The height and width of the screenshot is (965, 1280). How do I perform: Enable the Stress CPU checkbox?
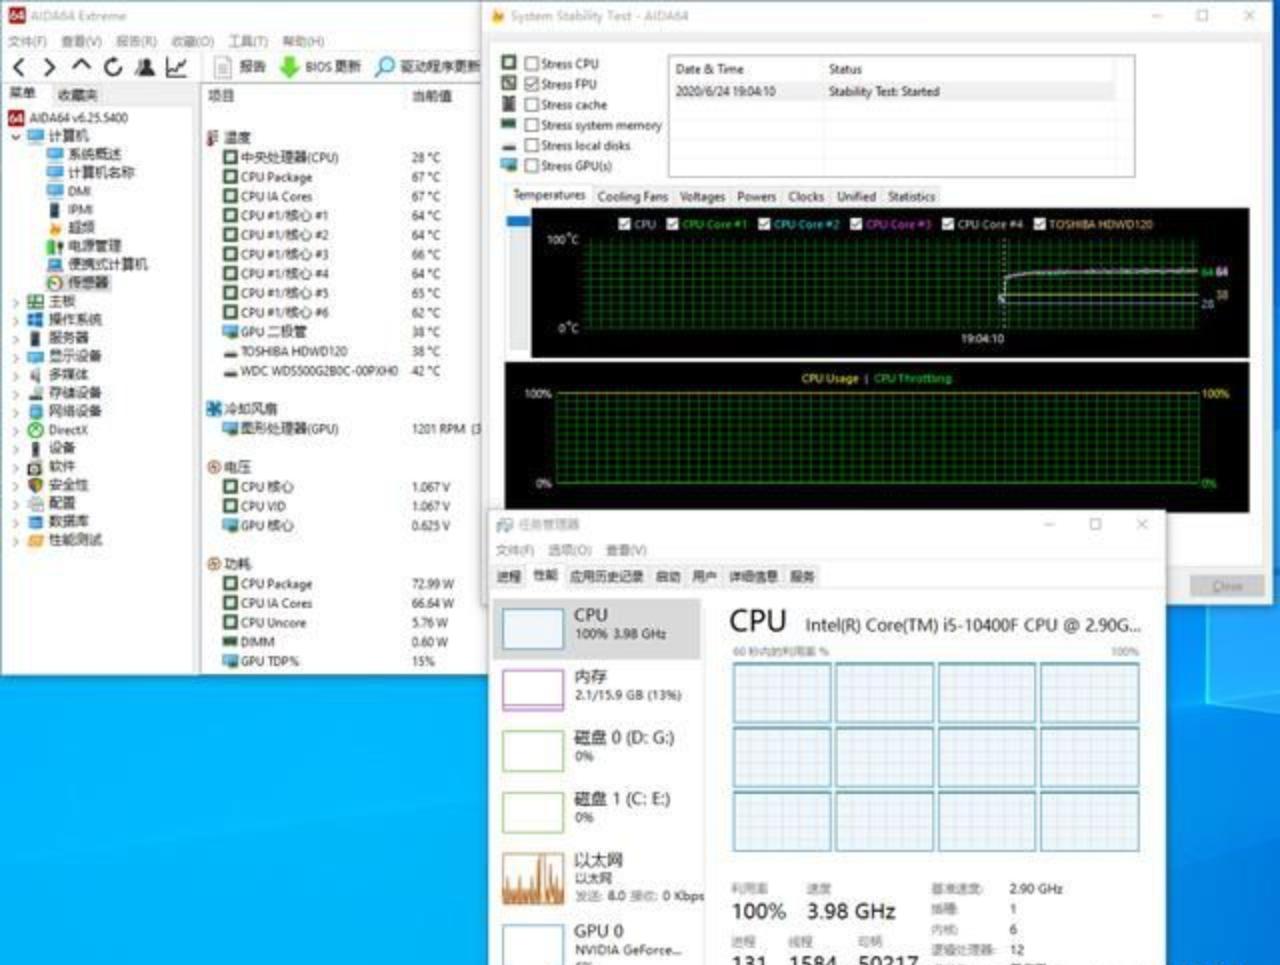(x=533, y=63)
